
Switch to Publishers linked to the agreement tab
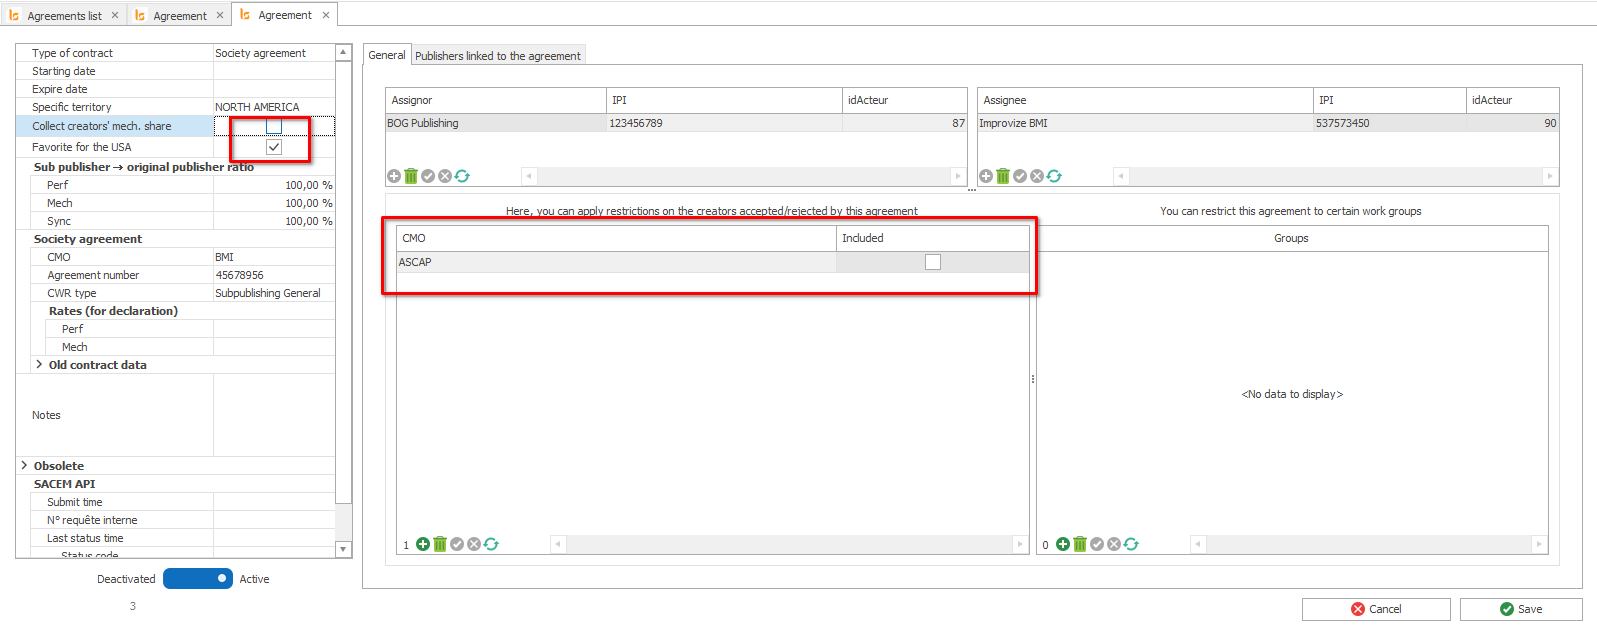pyautogui.click(x=497, y=56)
